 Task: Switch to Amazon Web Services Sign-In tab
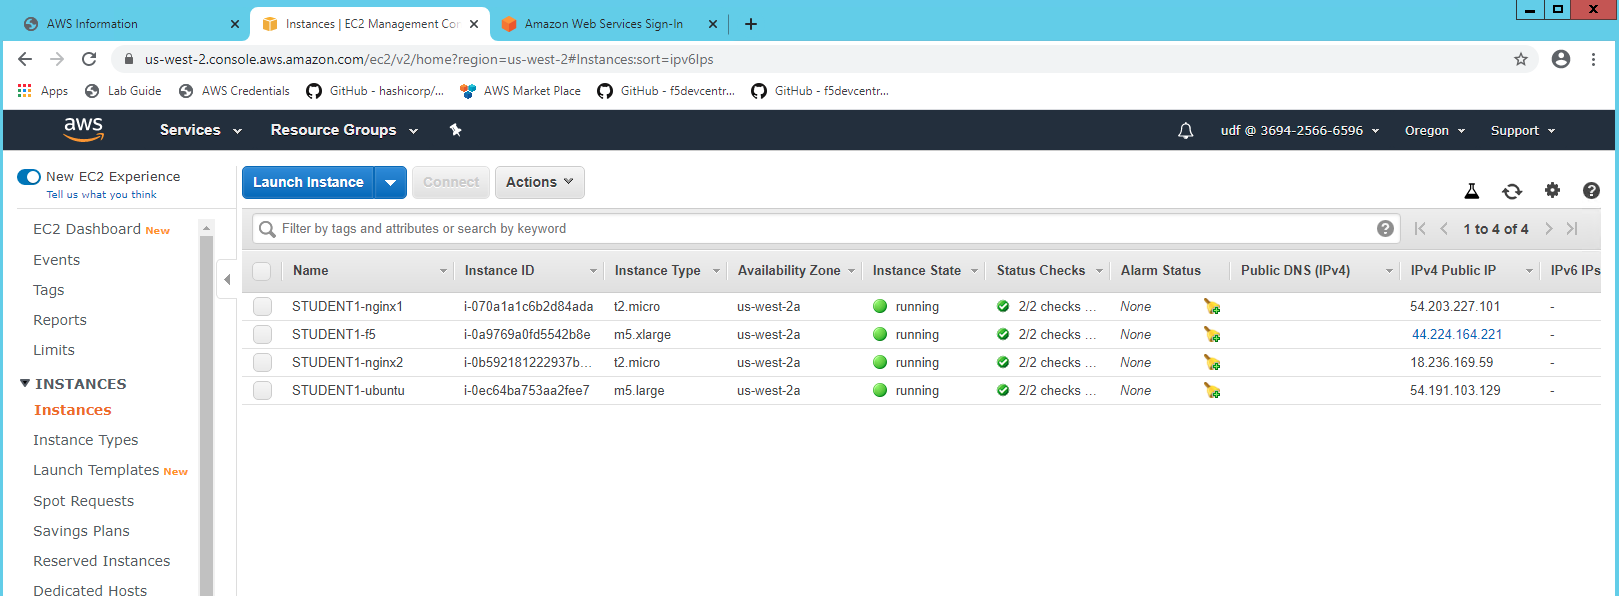coord(610,24)
